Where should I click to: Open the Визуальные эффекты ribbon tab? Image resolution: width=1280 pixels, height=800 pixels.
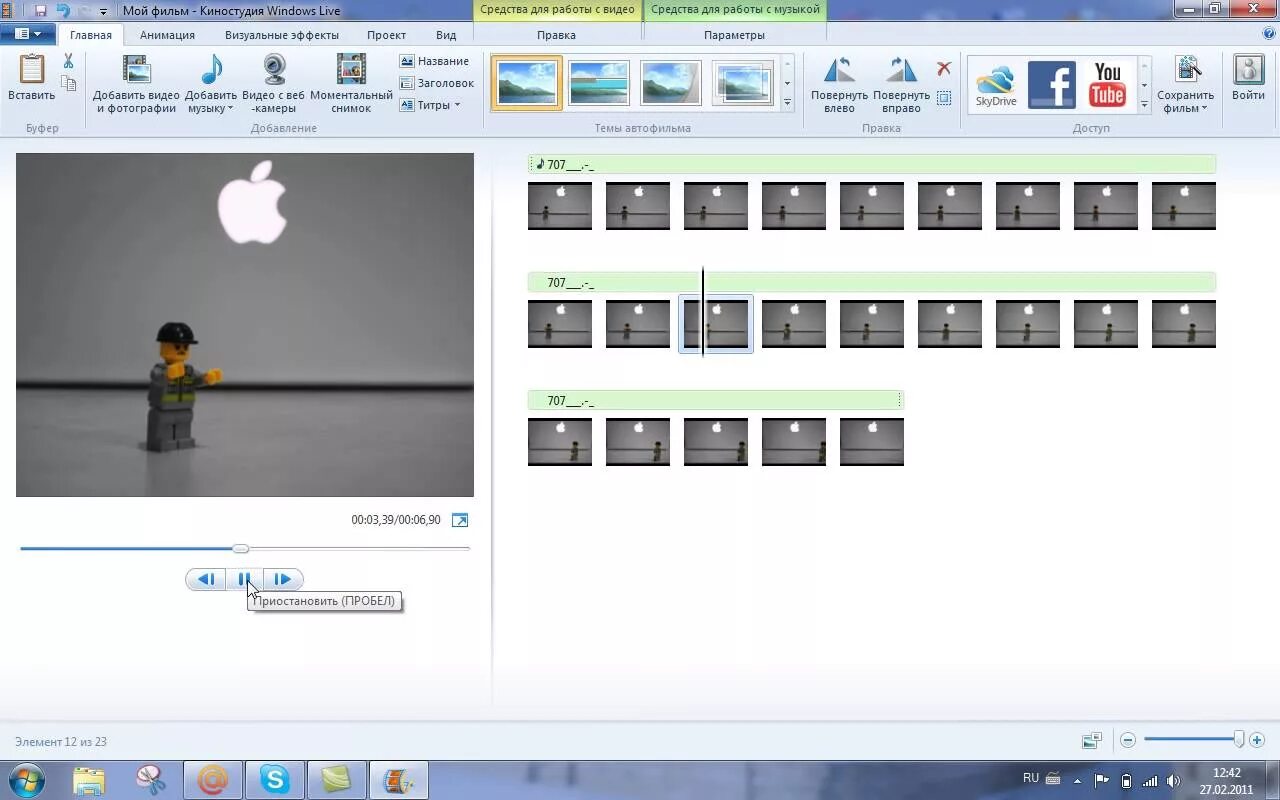pos(282,35)
